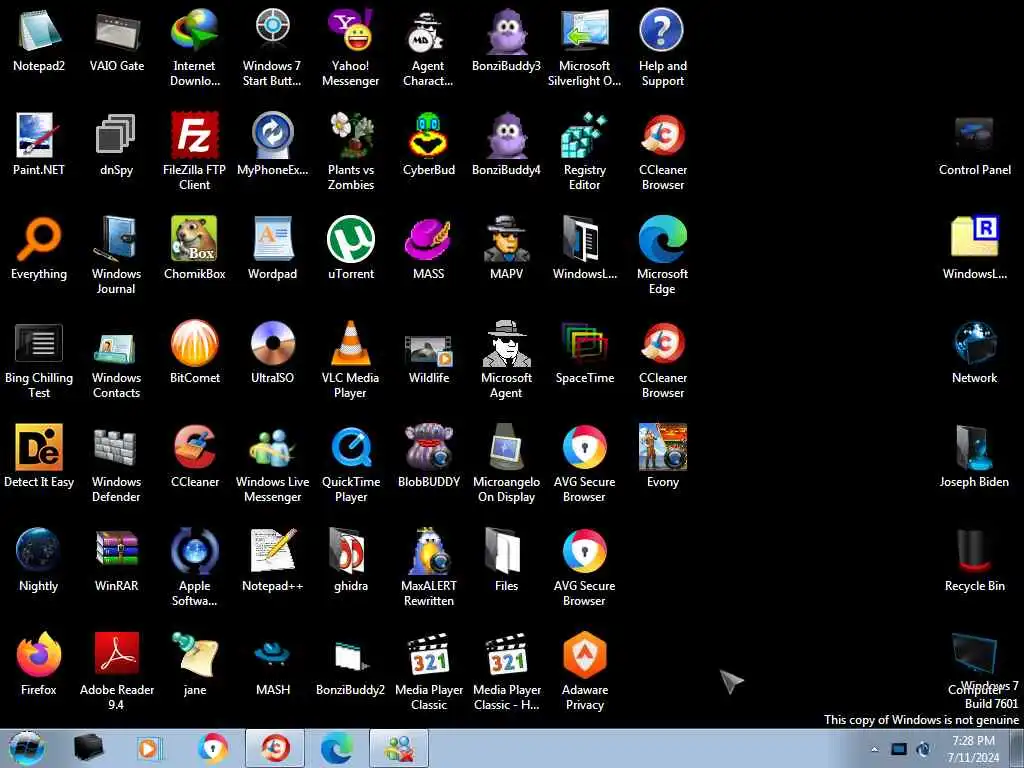The image size is (1024, 768).
Task: Open the Recycle Bin
Action: [974, 560]
